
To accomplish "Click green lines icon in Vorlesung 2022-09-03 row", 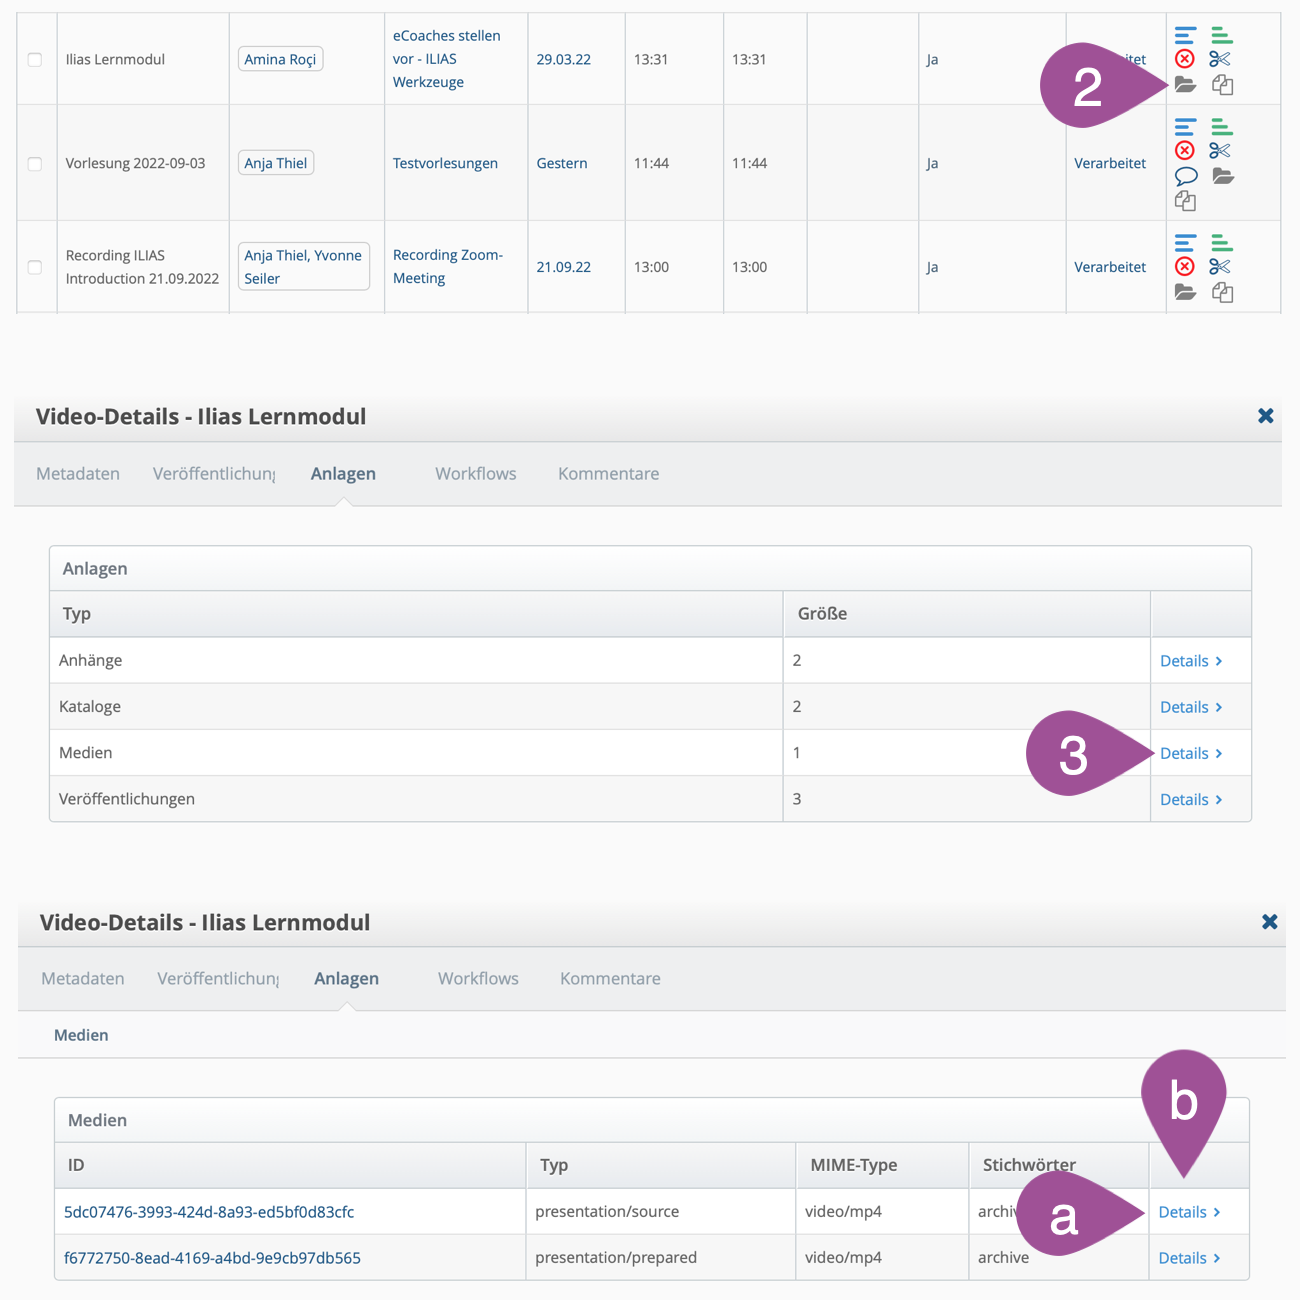I will [x=1221, y=127].
